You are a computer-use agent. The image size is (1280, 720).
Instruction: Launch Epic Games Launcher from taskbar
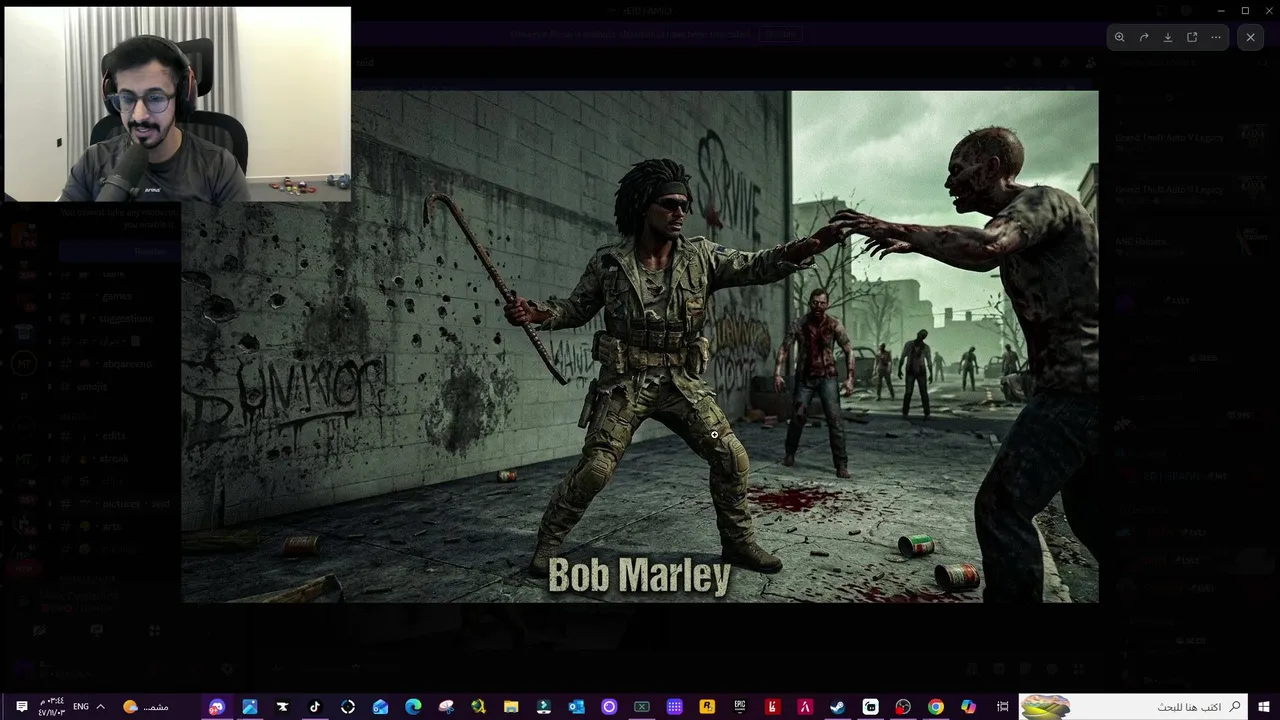pos(739,707)
